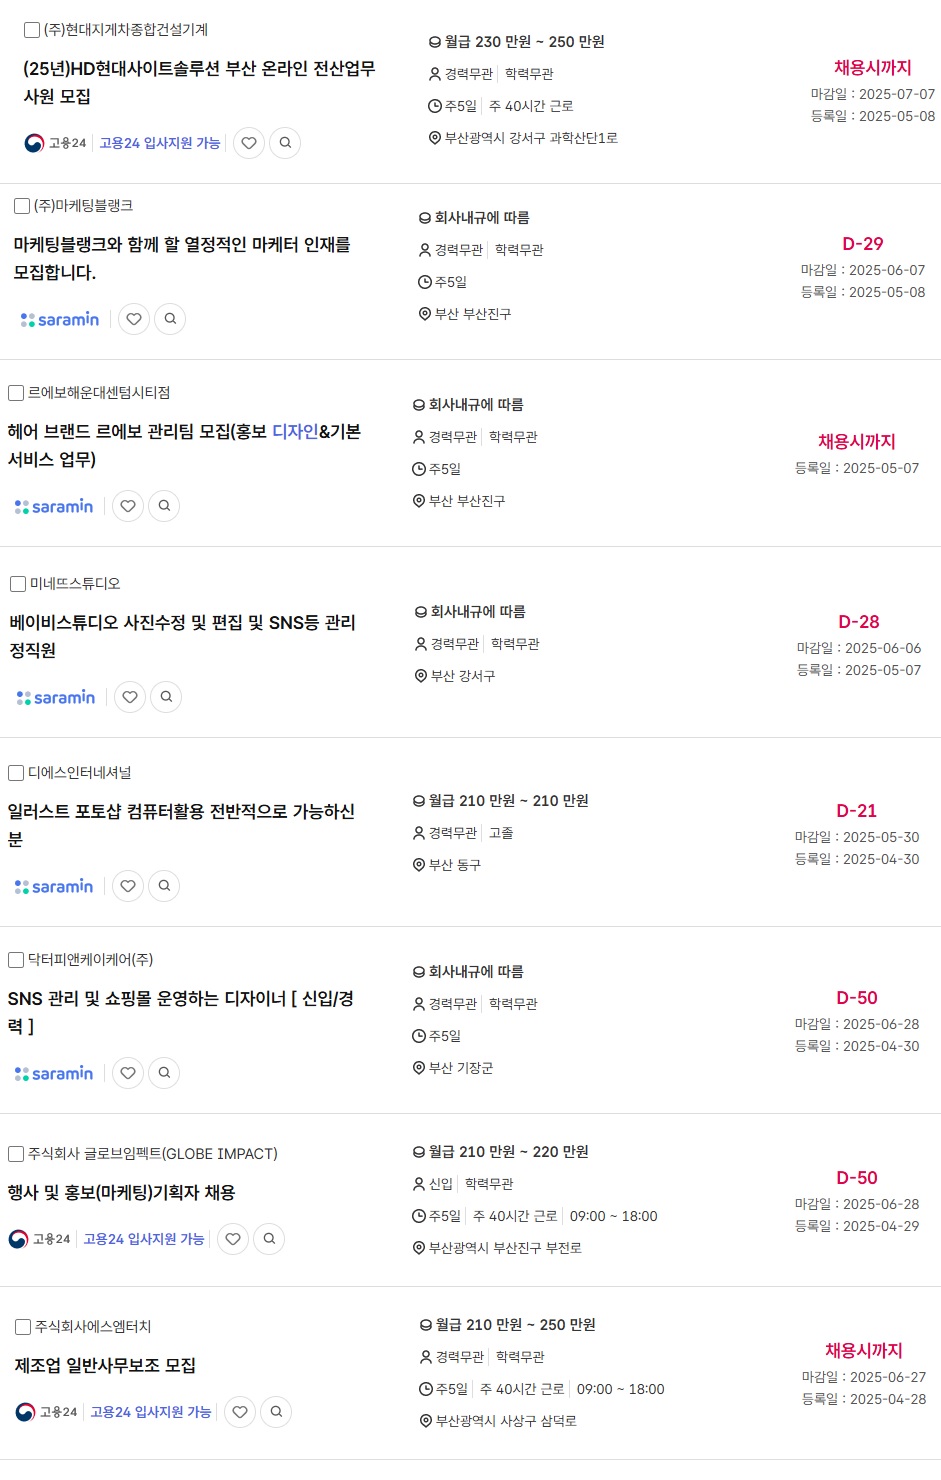
Task: Click 고용24 입사지원 가능 for 에스엠터치
Action: [x=151, y=1412]
